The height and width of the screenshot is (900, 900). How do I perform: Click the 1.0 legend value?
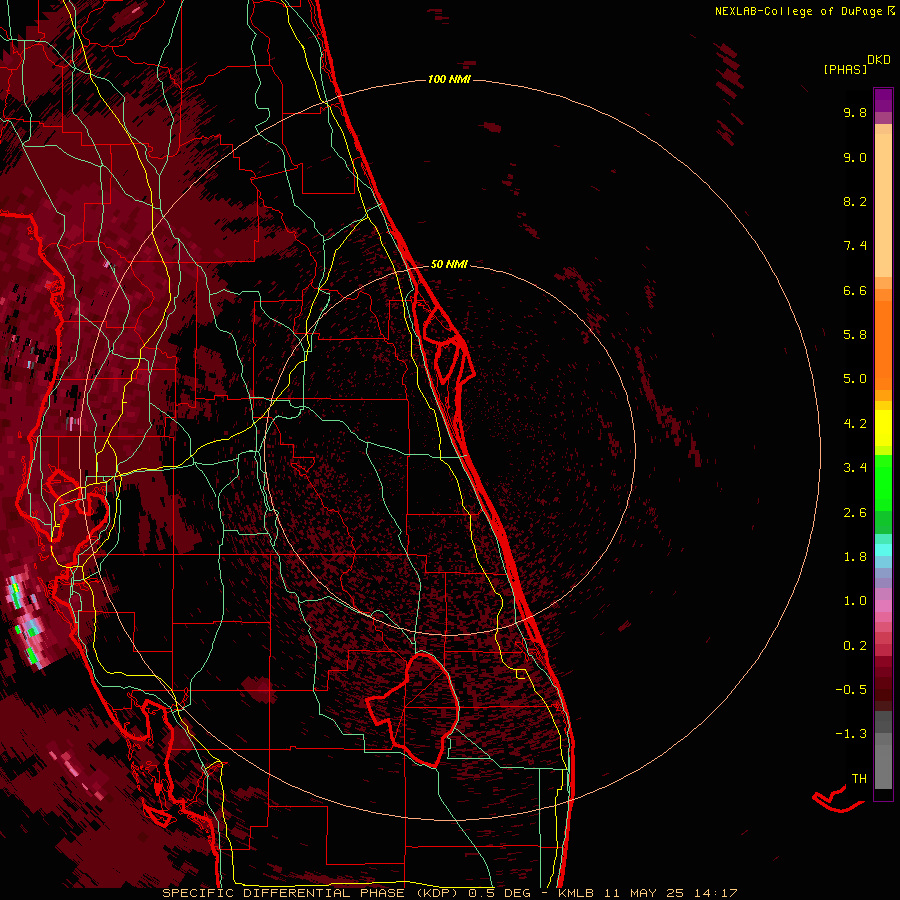pos(855,601)
